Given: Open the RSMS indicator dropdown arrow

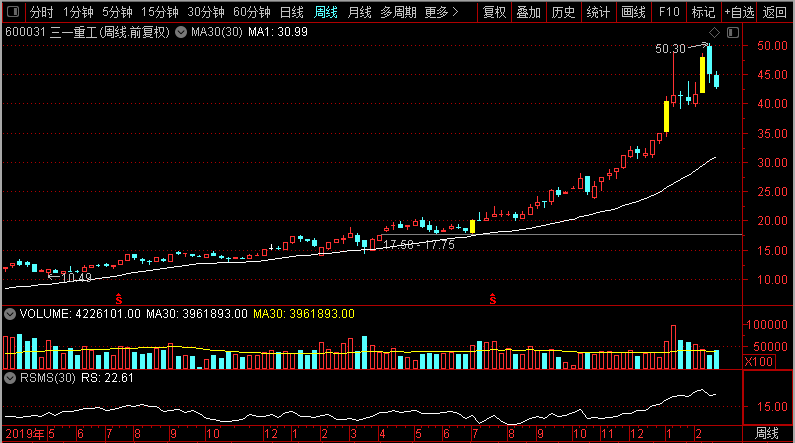Looking at the screenshot, I should click(10, 378).
